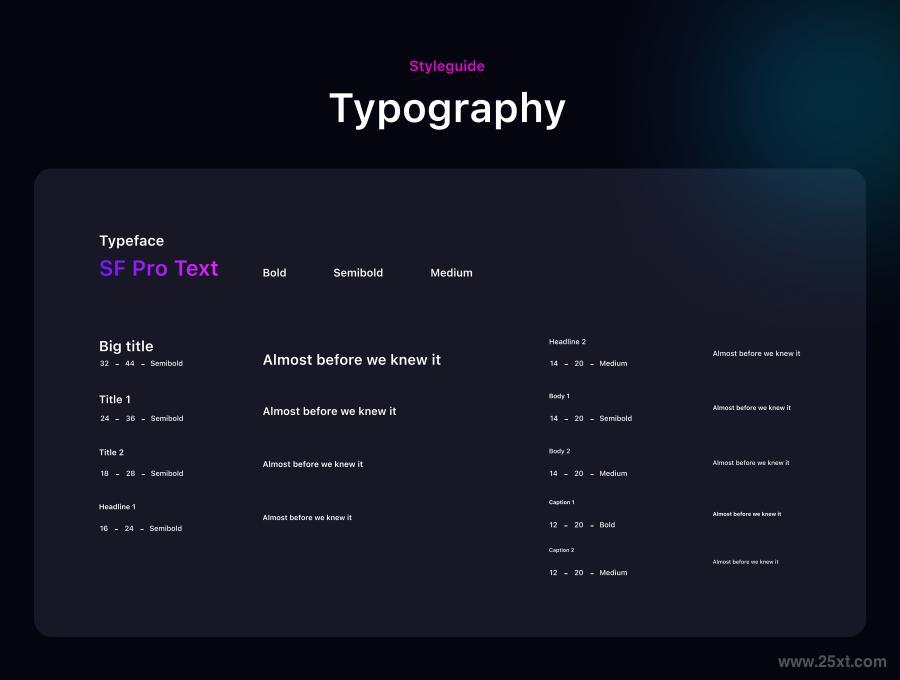Click the pink "Styleguide" heading

tap(447, 67)
